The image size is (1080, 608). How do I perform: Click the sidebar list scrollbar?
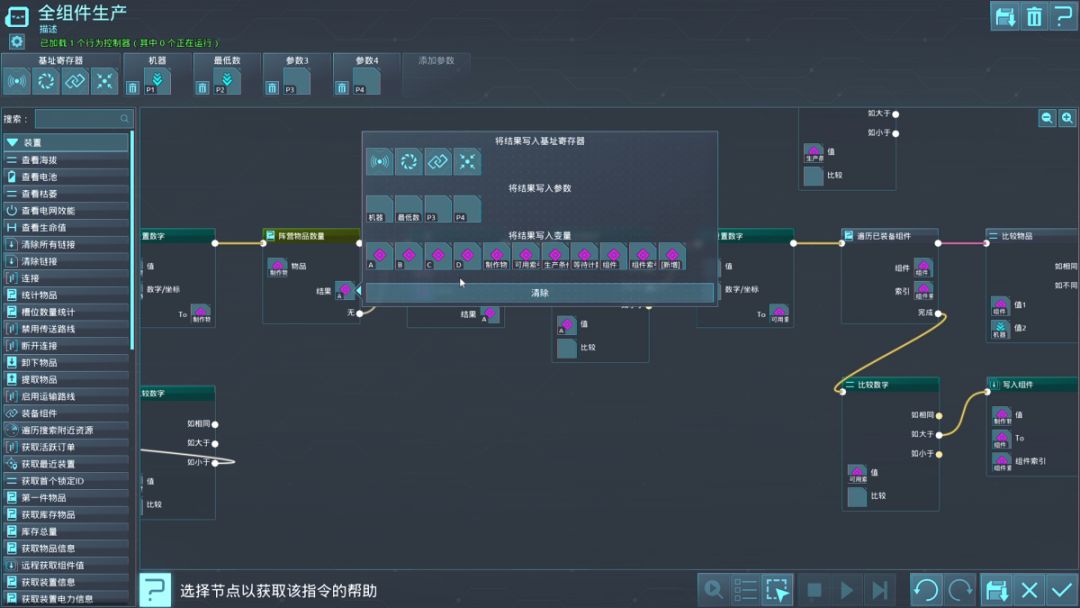coord(132,241)
